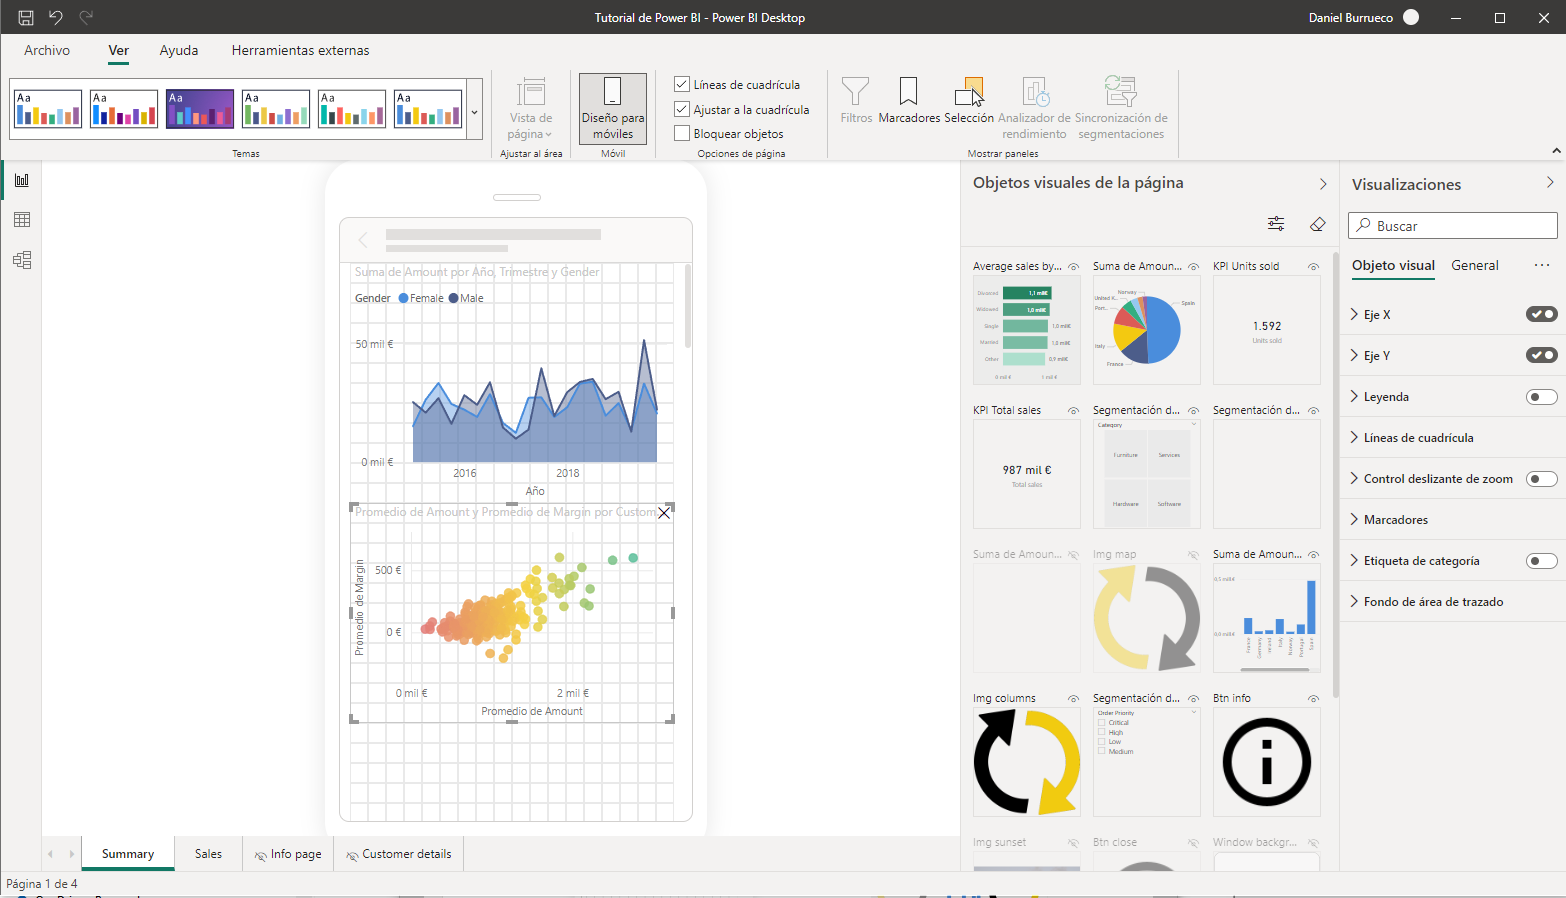Open the Marcadores pane
The height and width of the screenshot is (898, 1566).
(x=908, y=100)
